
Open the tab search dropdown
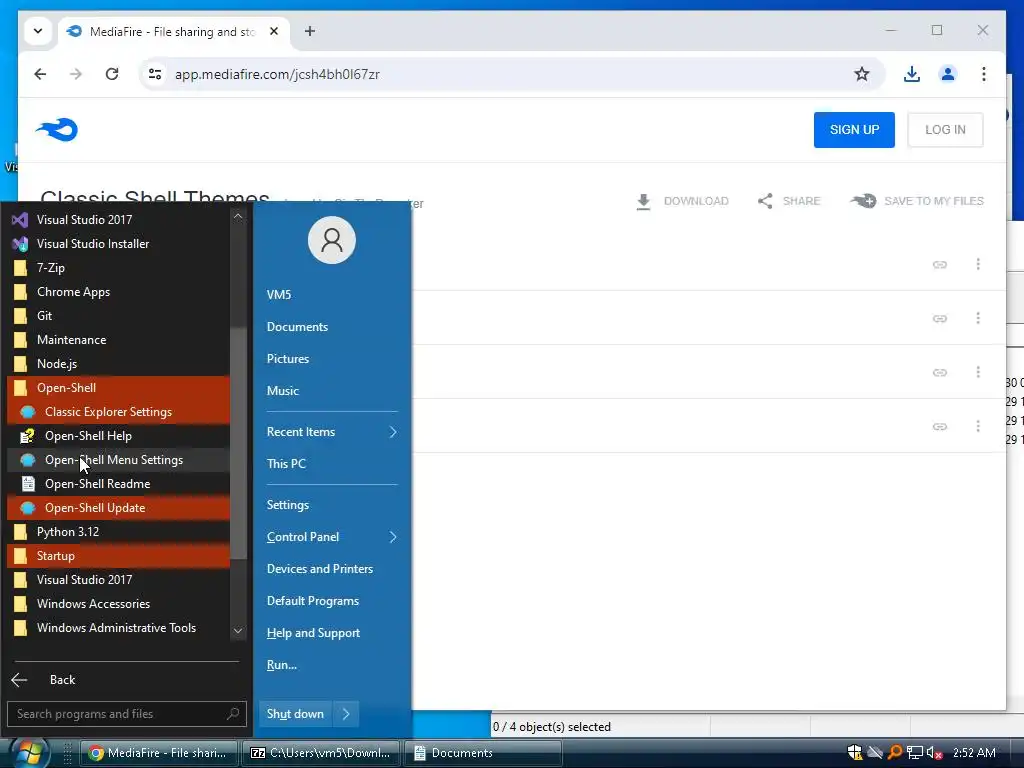point(38,31)
